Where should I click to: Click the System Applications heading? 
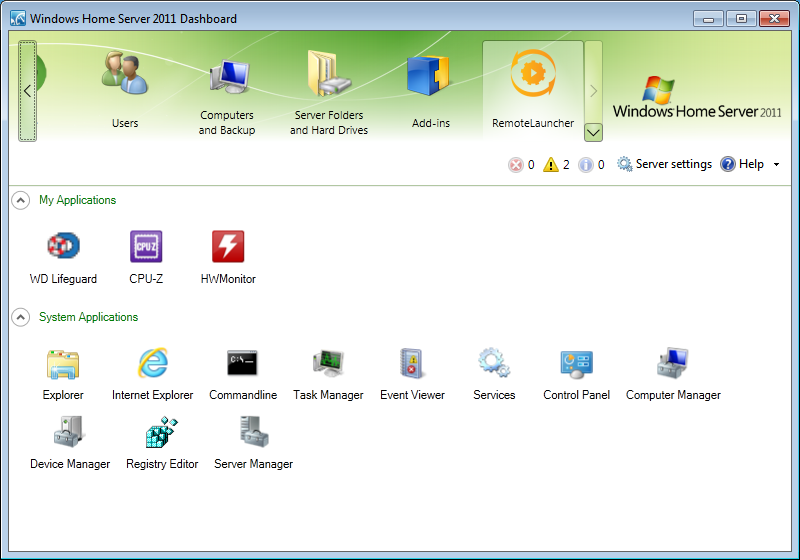(x=88, y=317)
